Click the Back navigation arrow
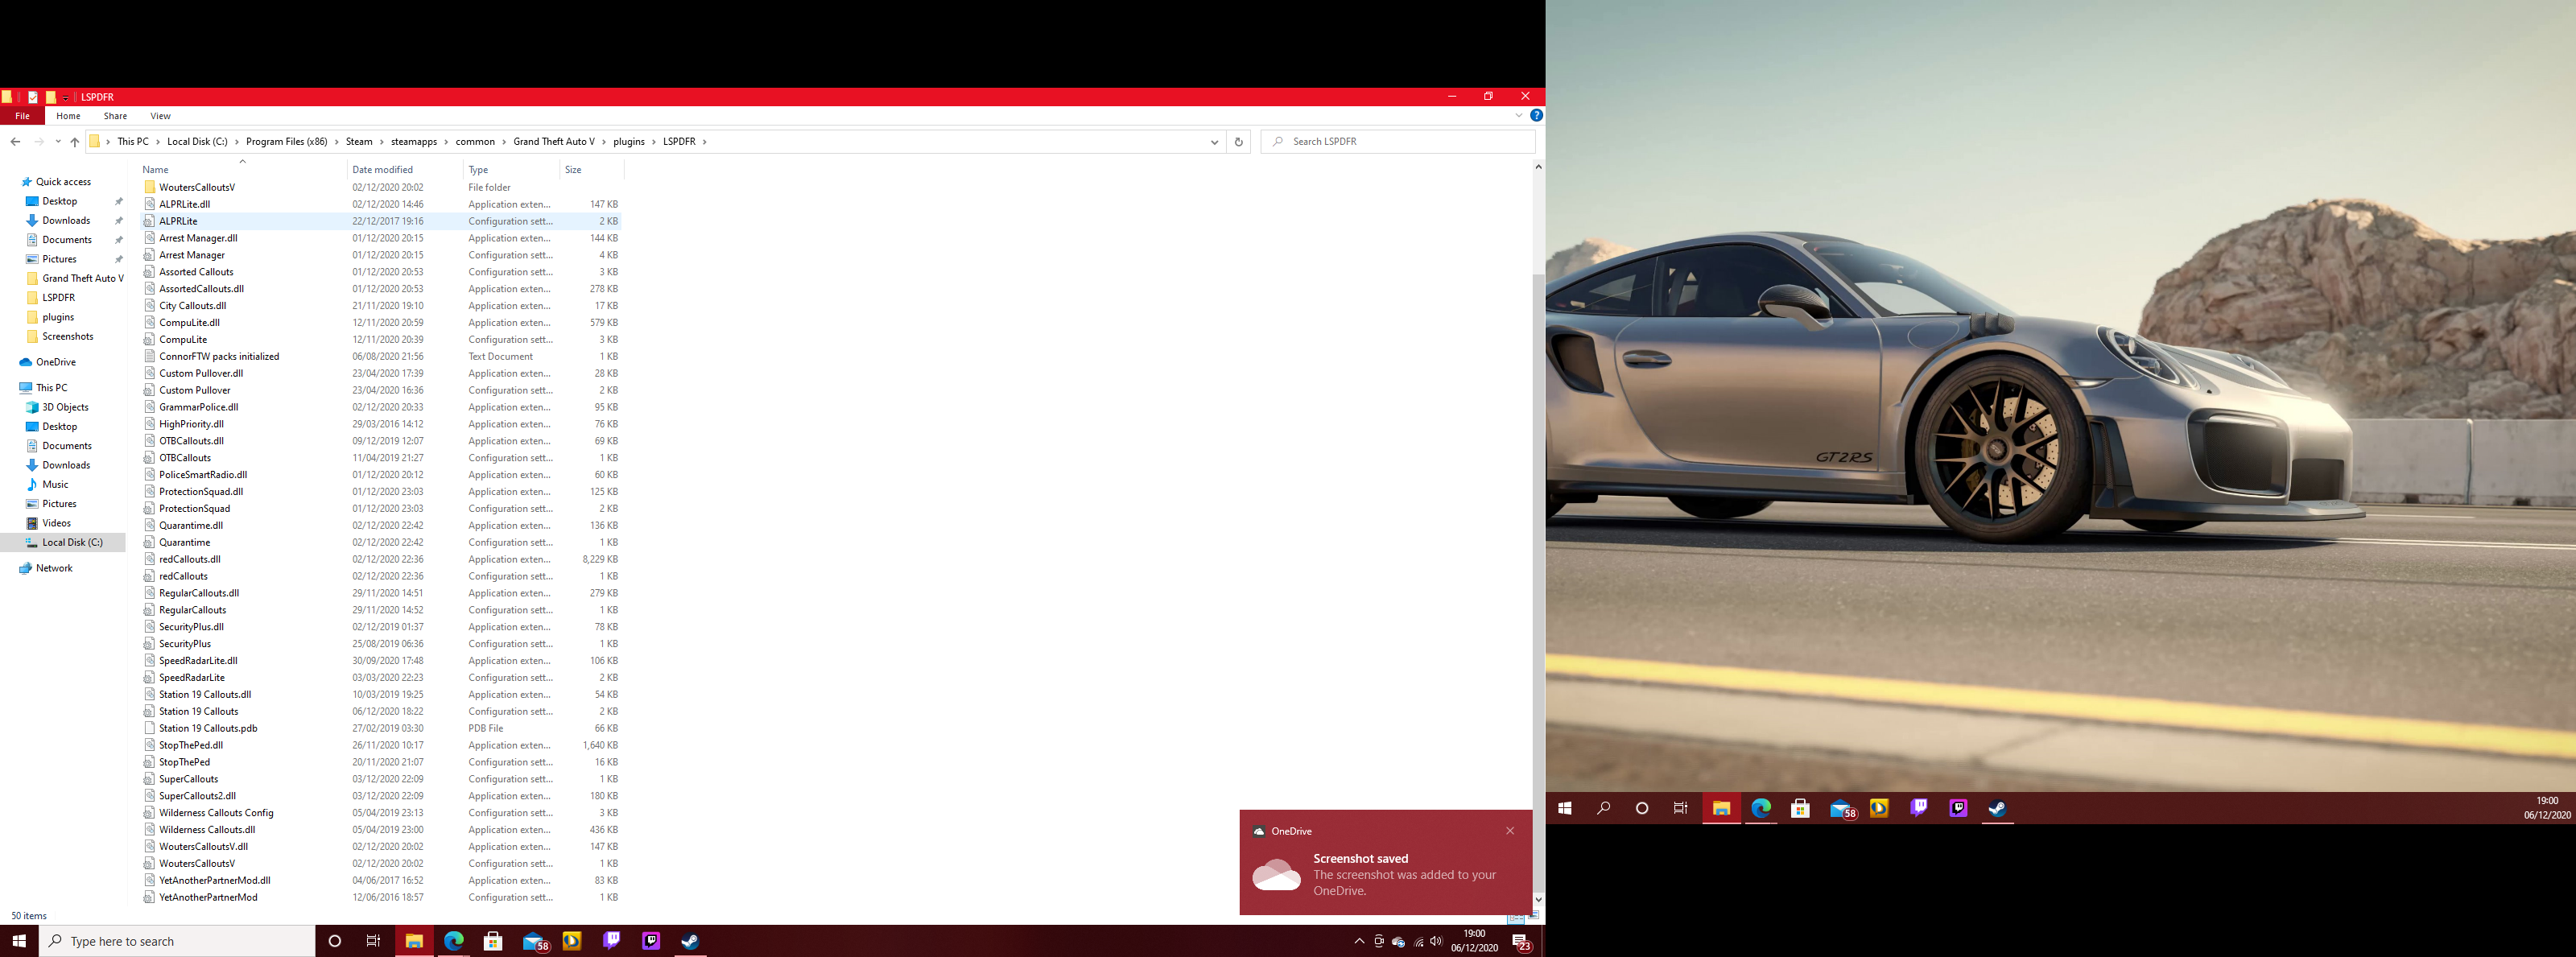Viewport: 2576px width, 957px height. pos(15,142)
